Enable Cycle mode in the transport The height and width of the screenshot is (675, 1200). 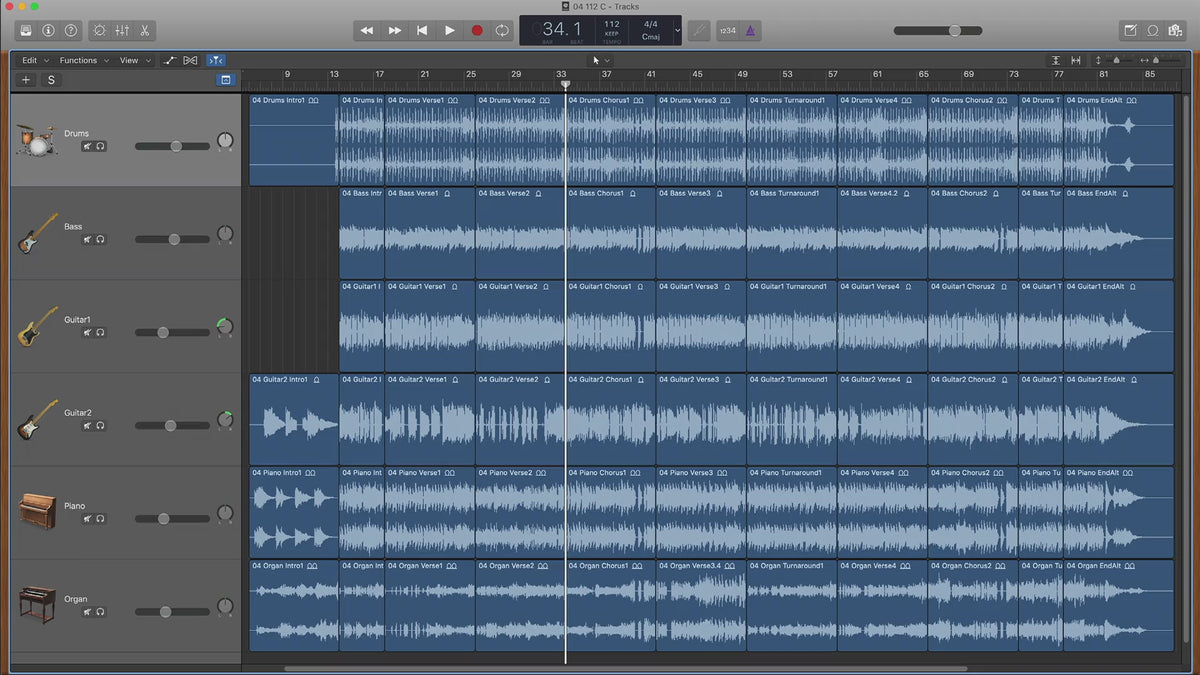coord(502,30)
